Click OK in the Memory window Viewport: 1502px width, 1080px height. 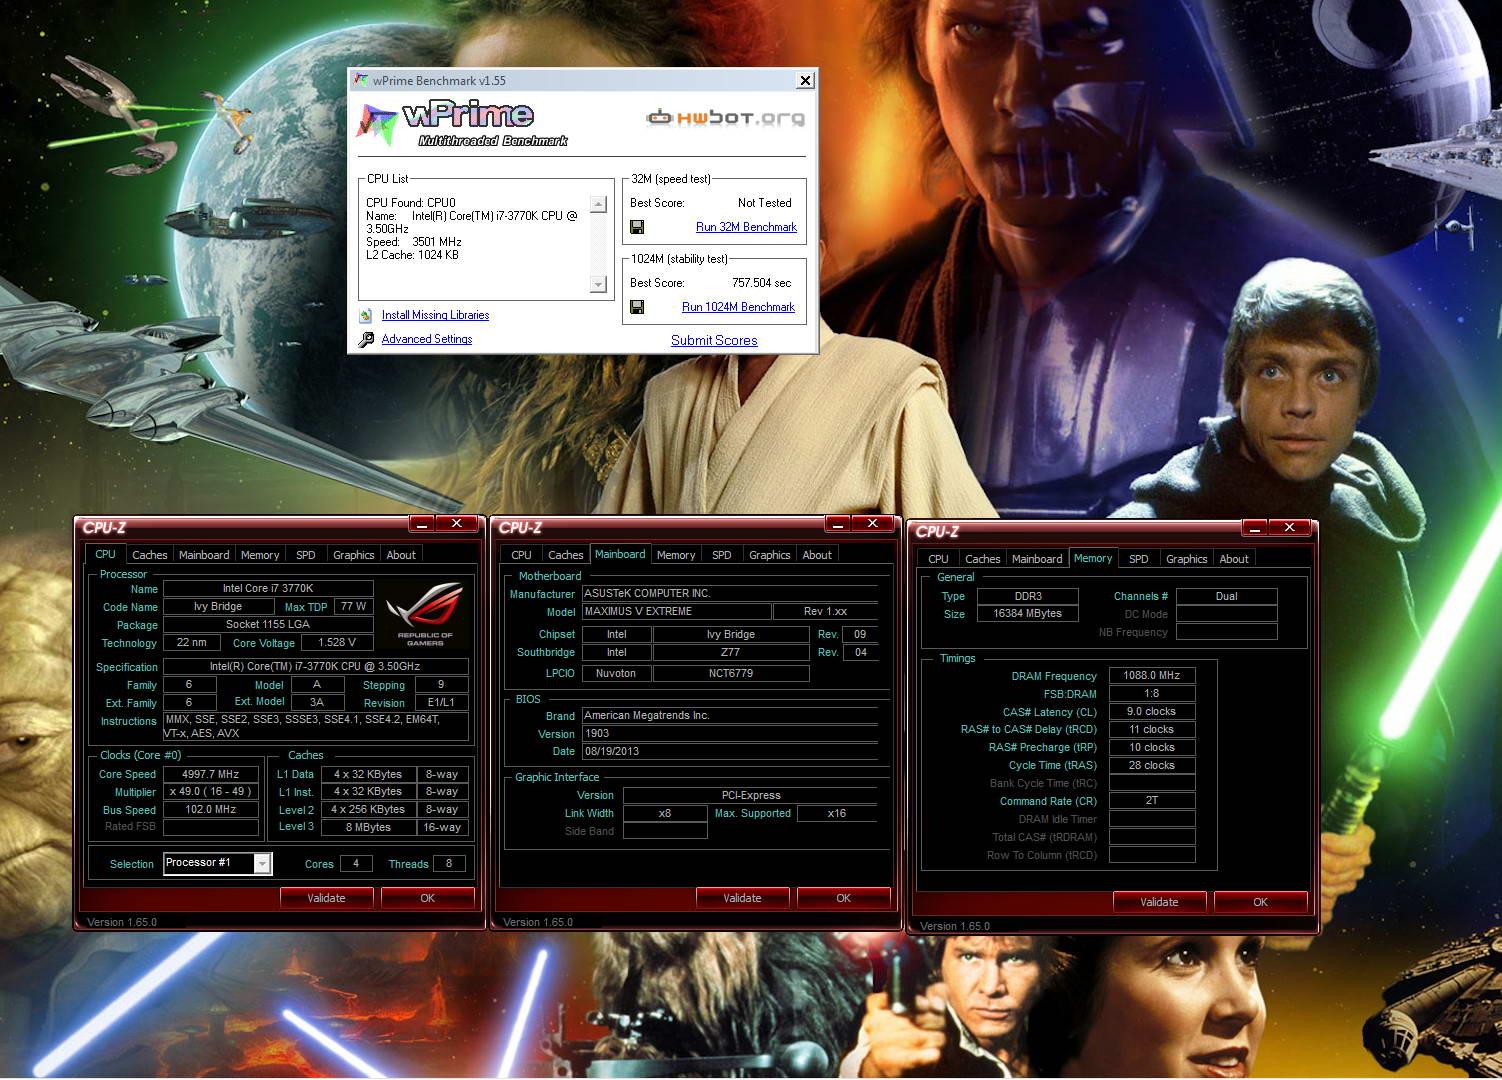coord(1261,902)
